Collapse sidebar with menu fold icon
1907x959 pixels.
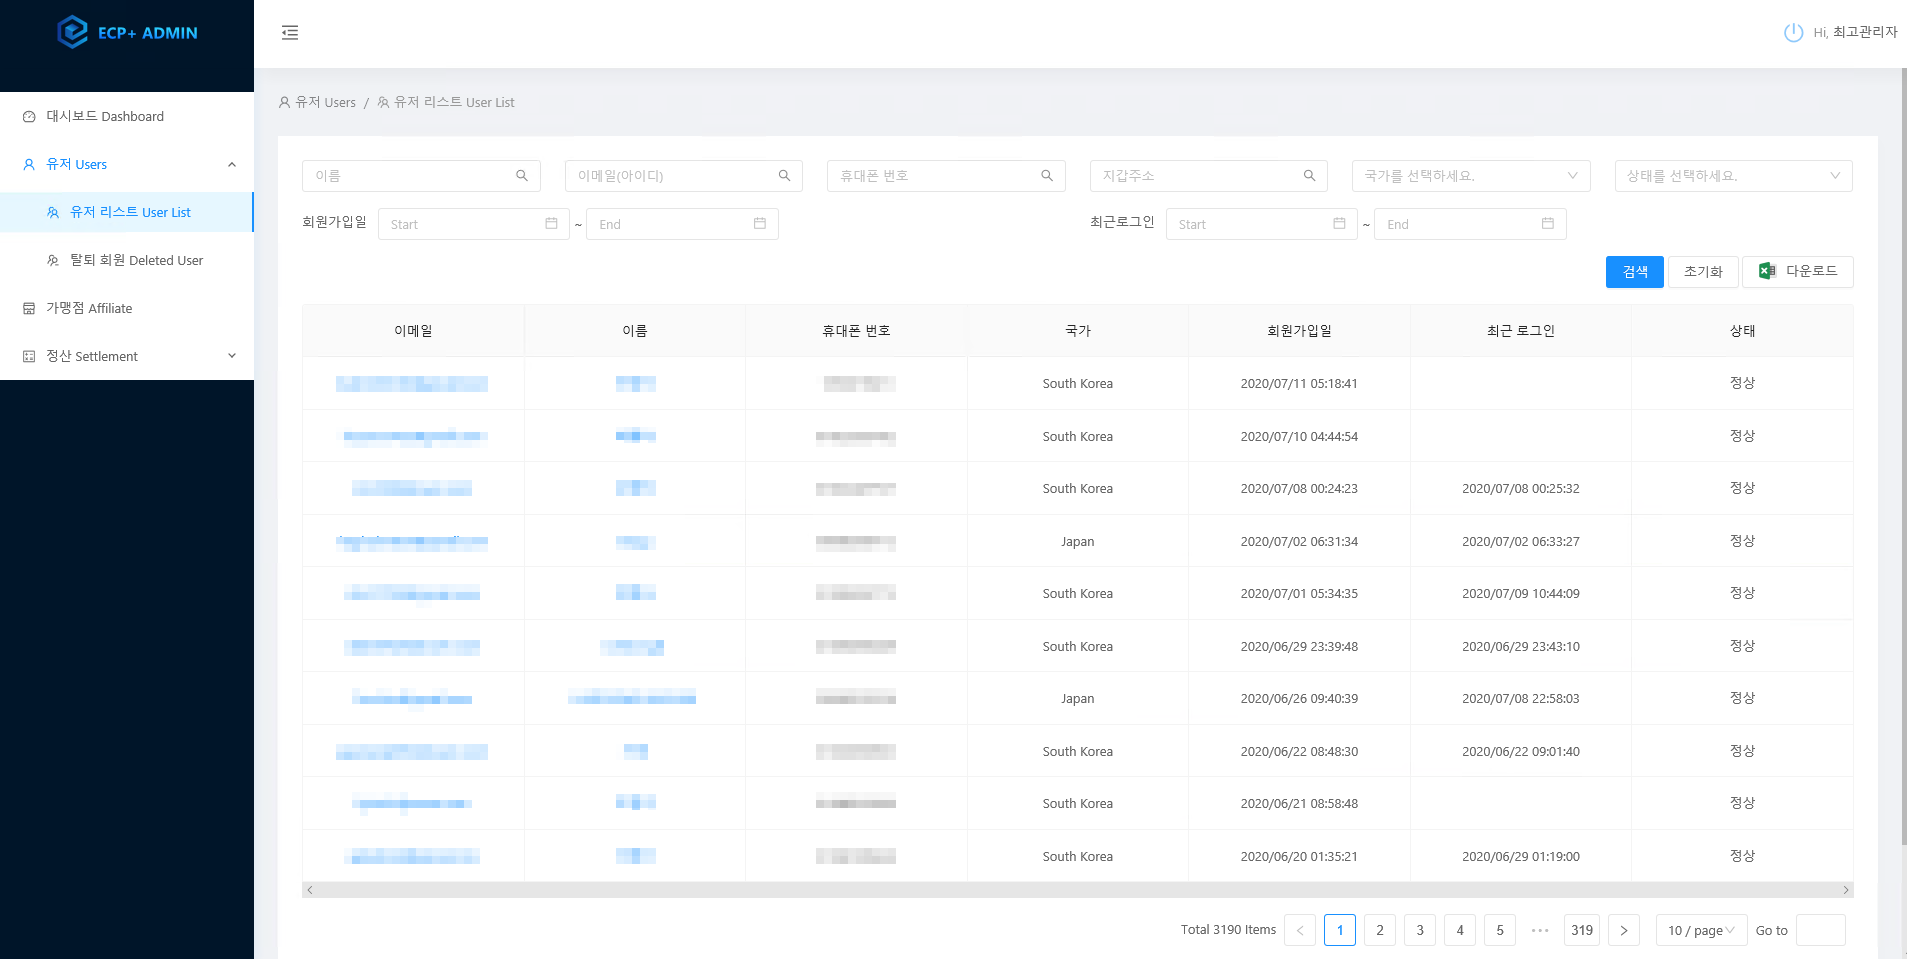(290, 33)
